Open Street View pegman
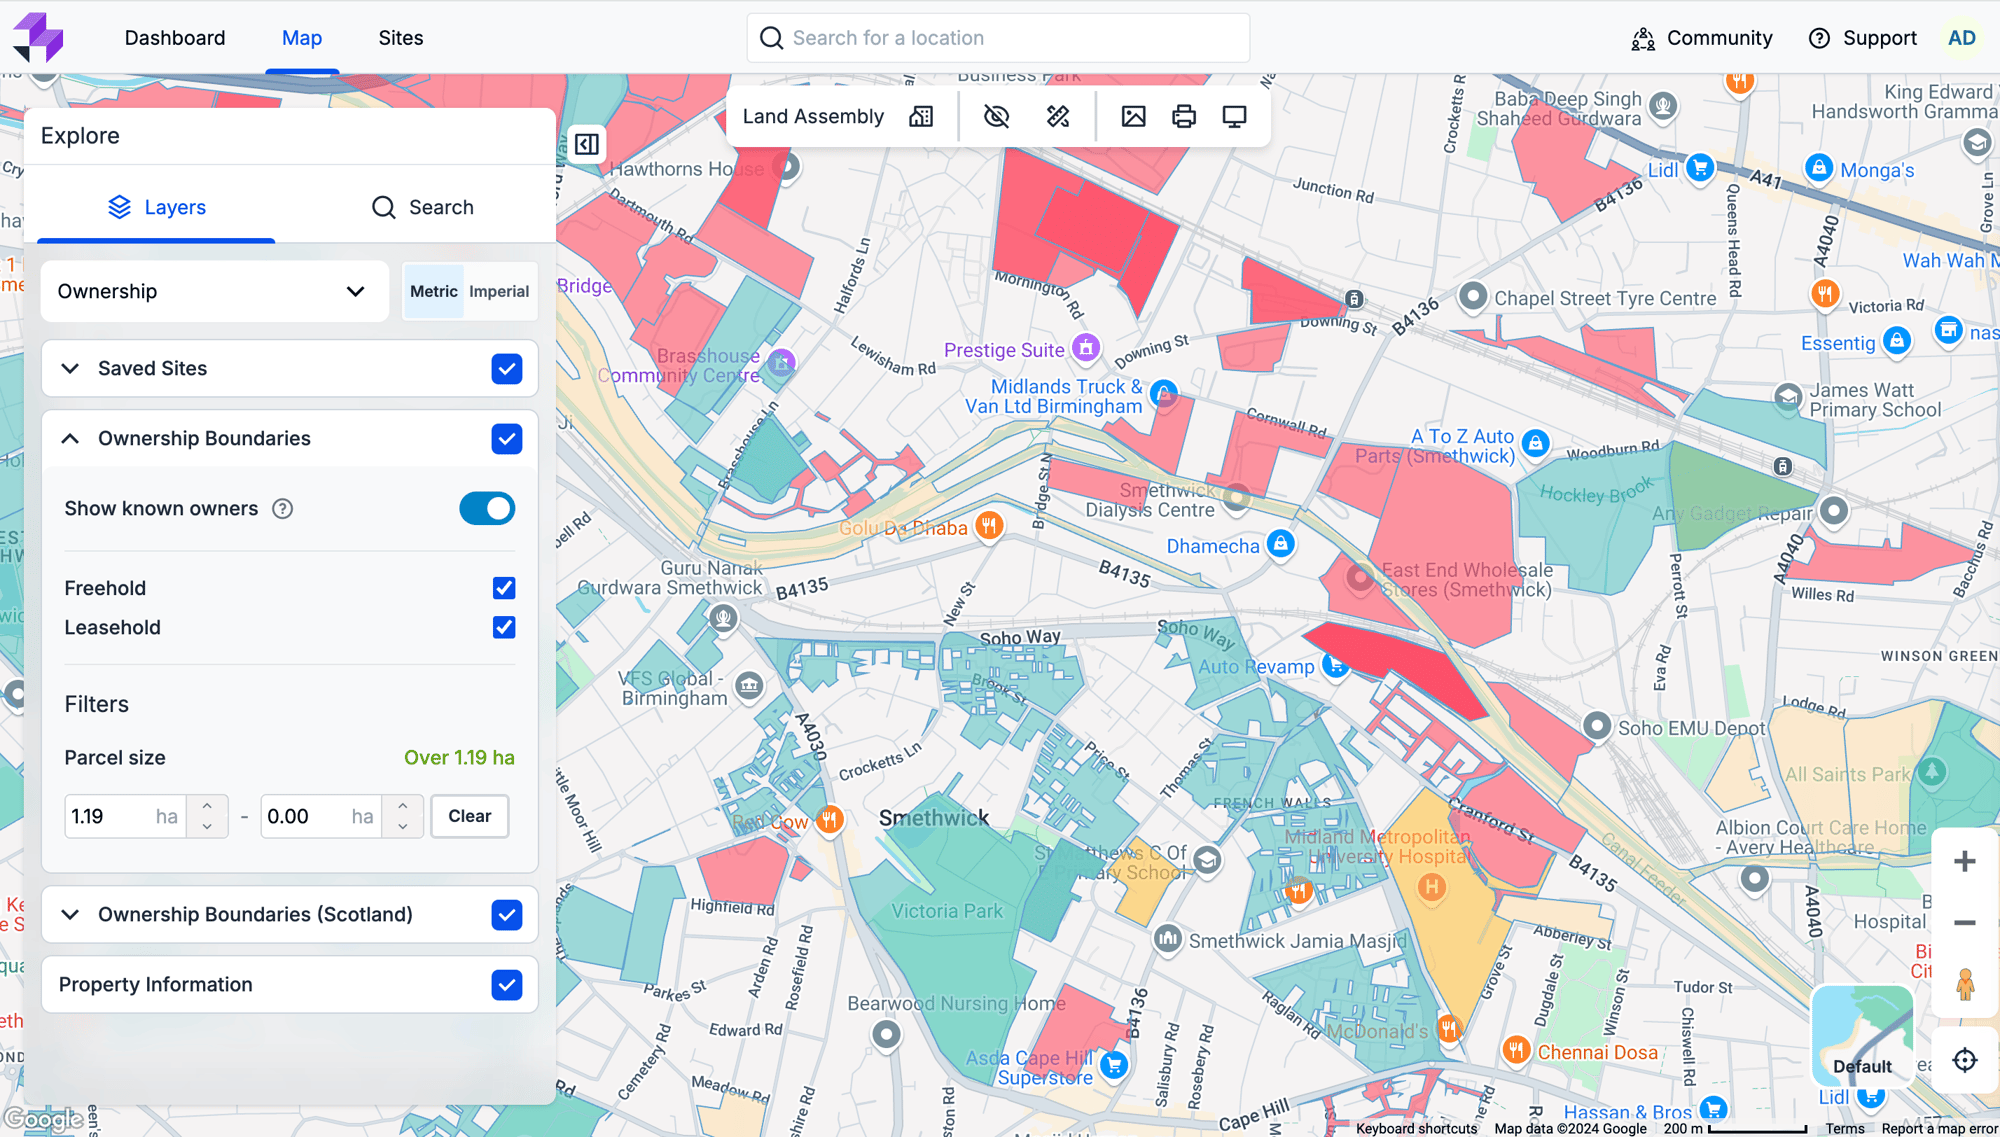 [x=1965, y=985]
